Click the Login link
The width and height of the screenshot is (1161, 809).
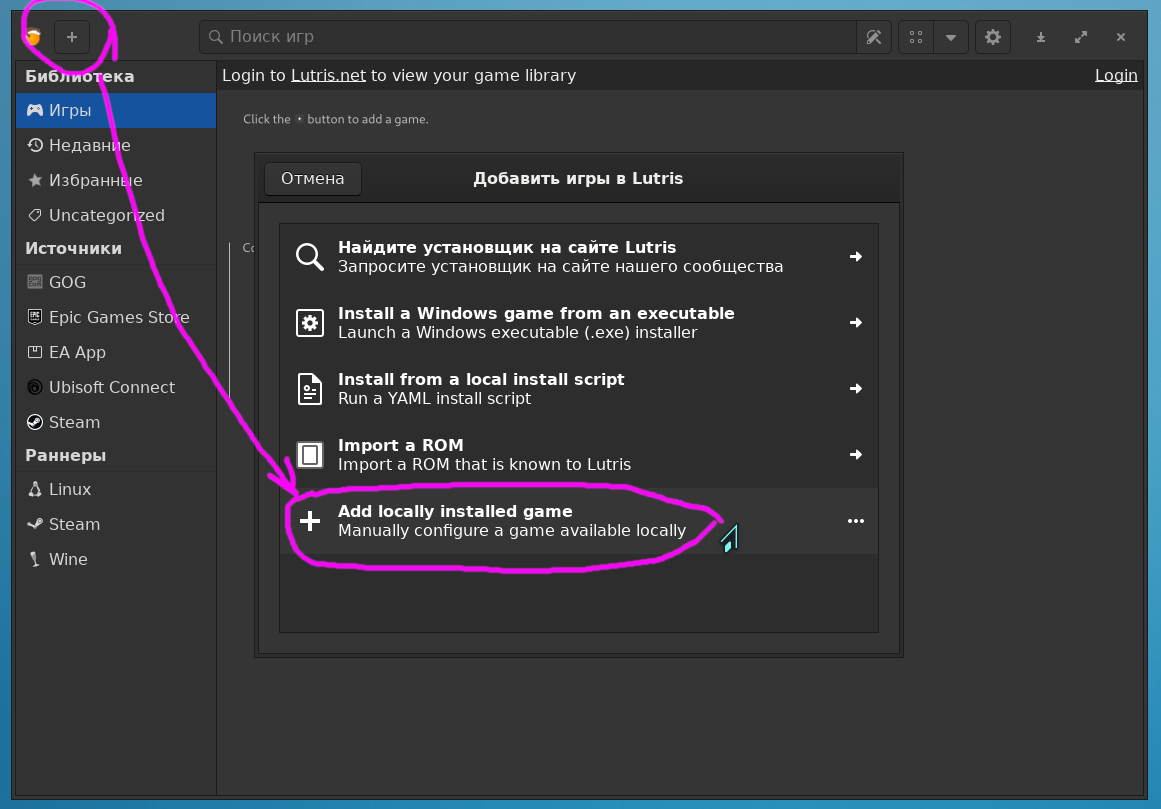[x=1116, y=75]
